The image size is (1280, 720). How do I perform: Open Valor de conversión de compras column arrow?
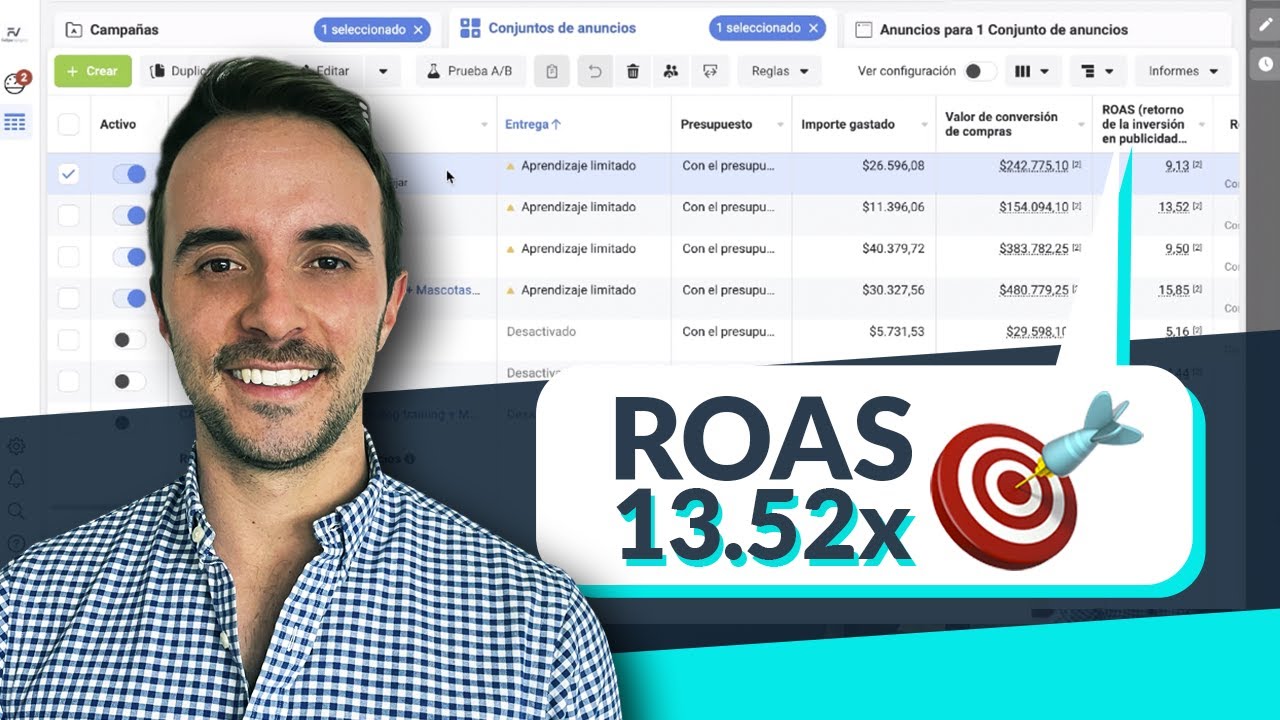pyautogui.click(x=1081, y=125)
